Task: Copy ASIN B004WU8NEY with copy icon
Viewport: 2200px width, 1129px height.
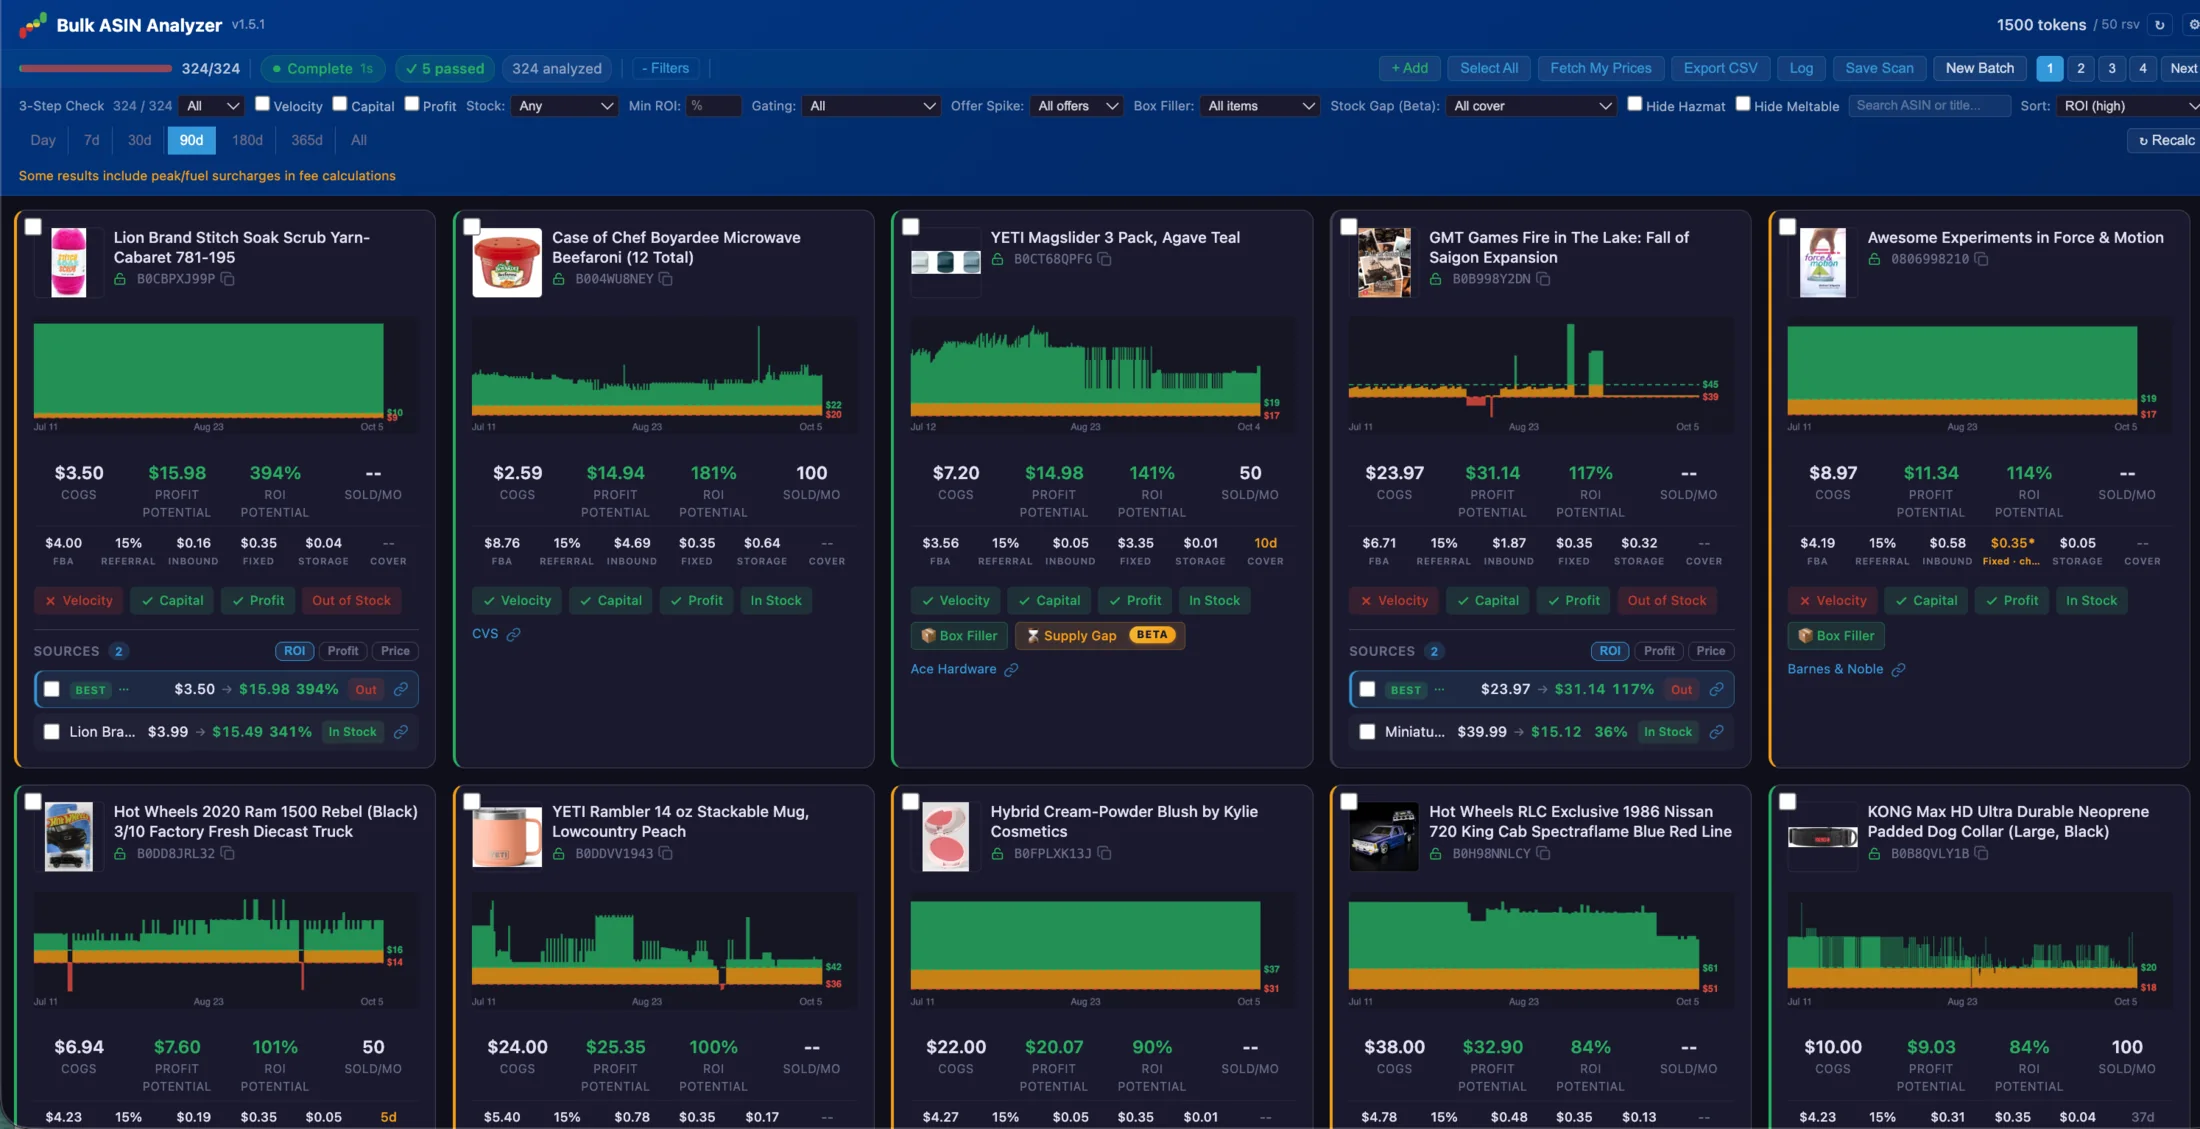Action: click(x=666, y=279)
